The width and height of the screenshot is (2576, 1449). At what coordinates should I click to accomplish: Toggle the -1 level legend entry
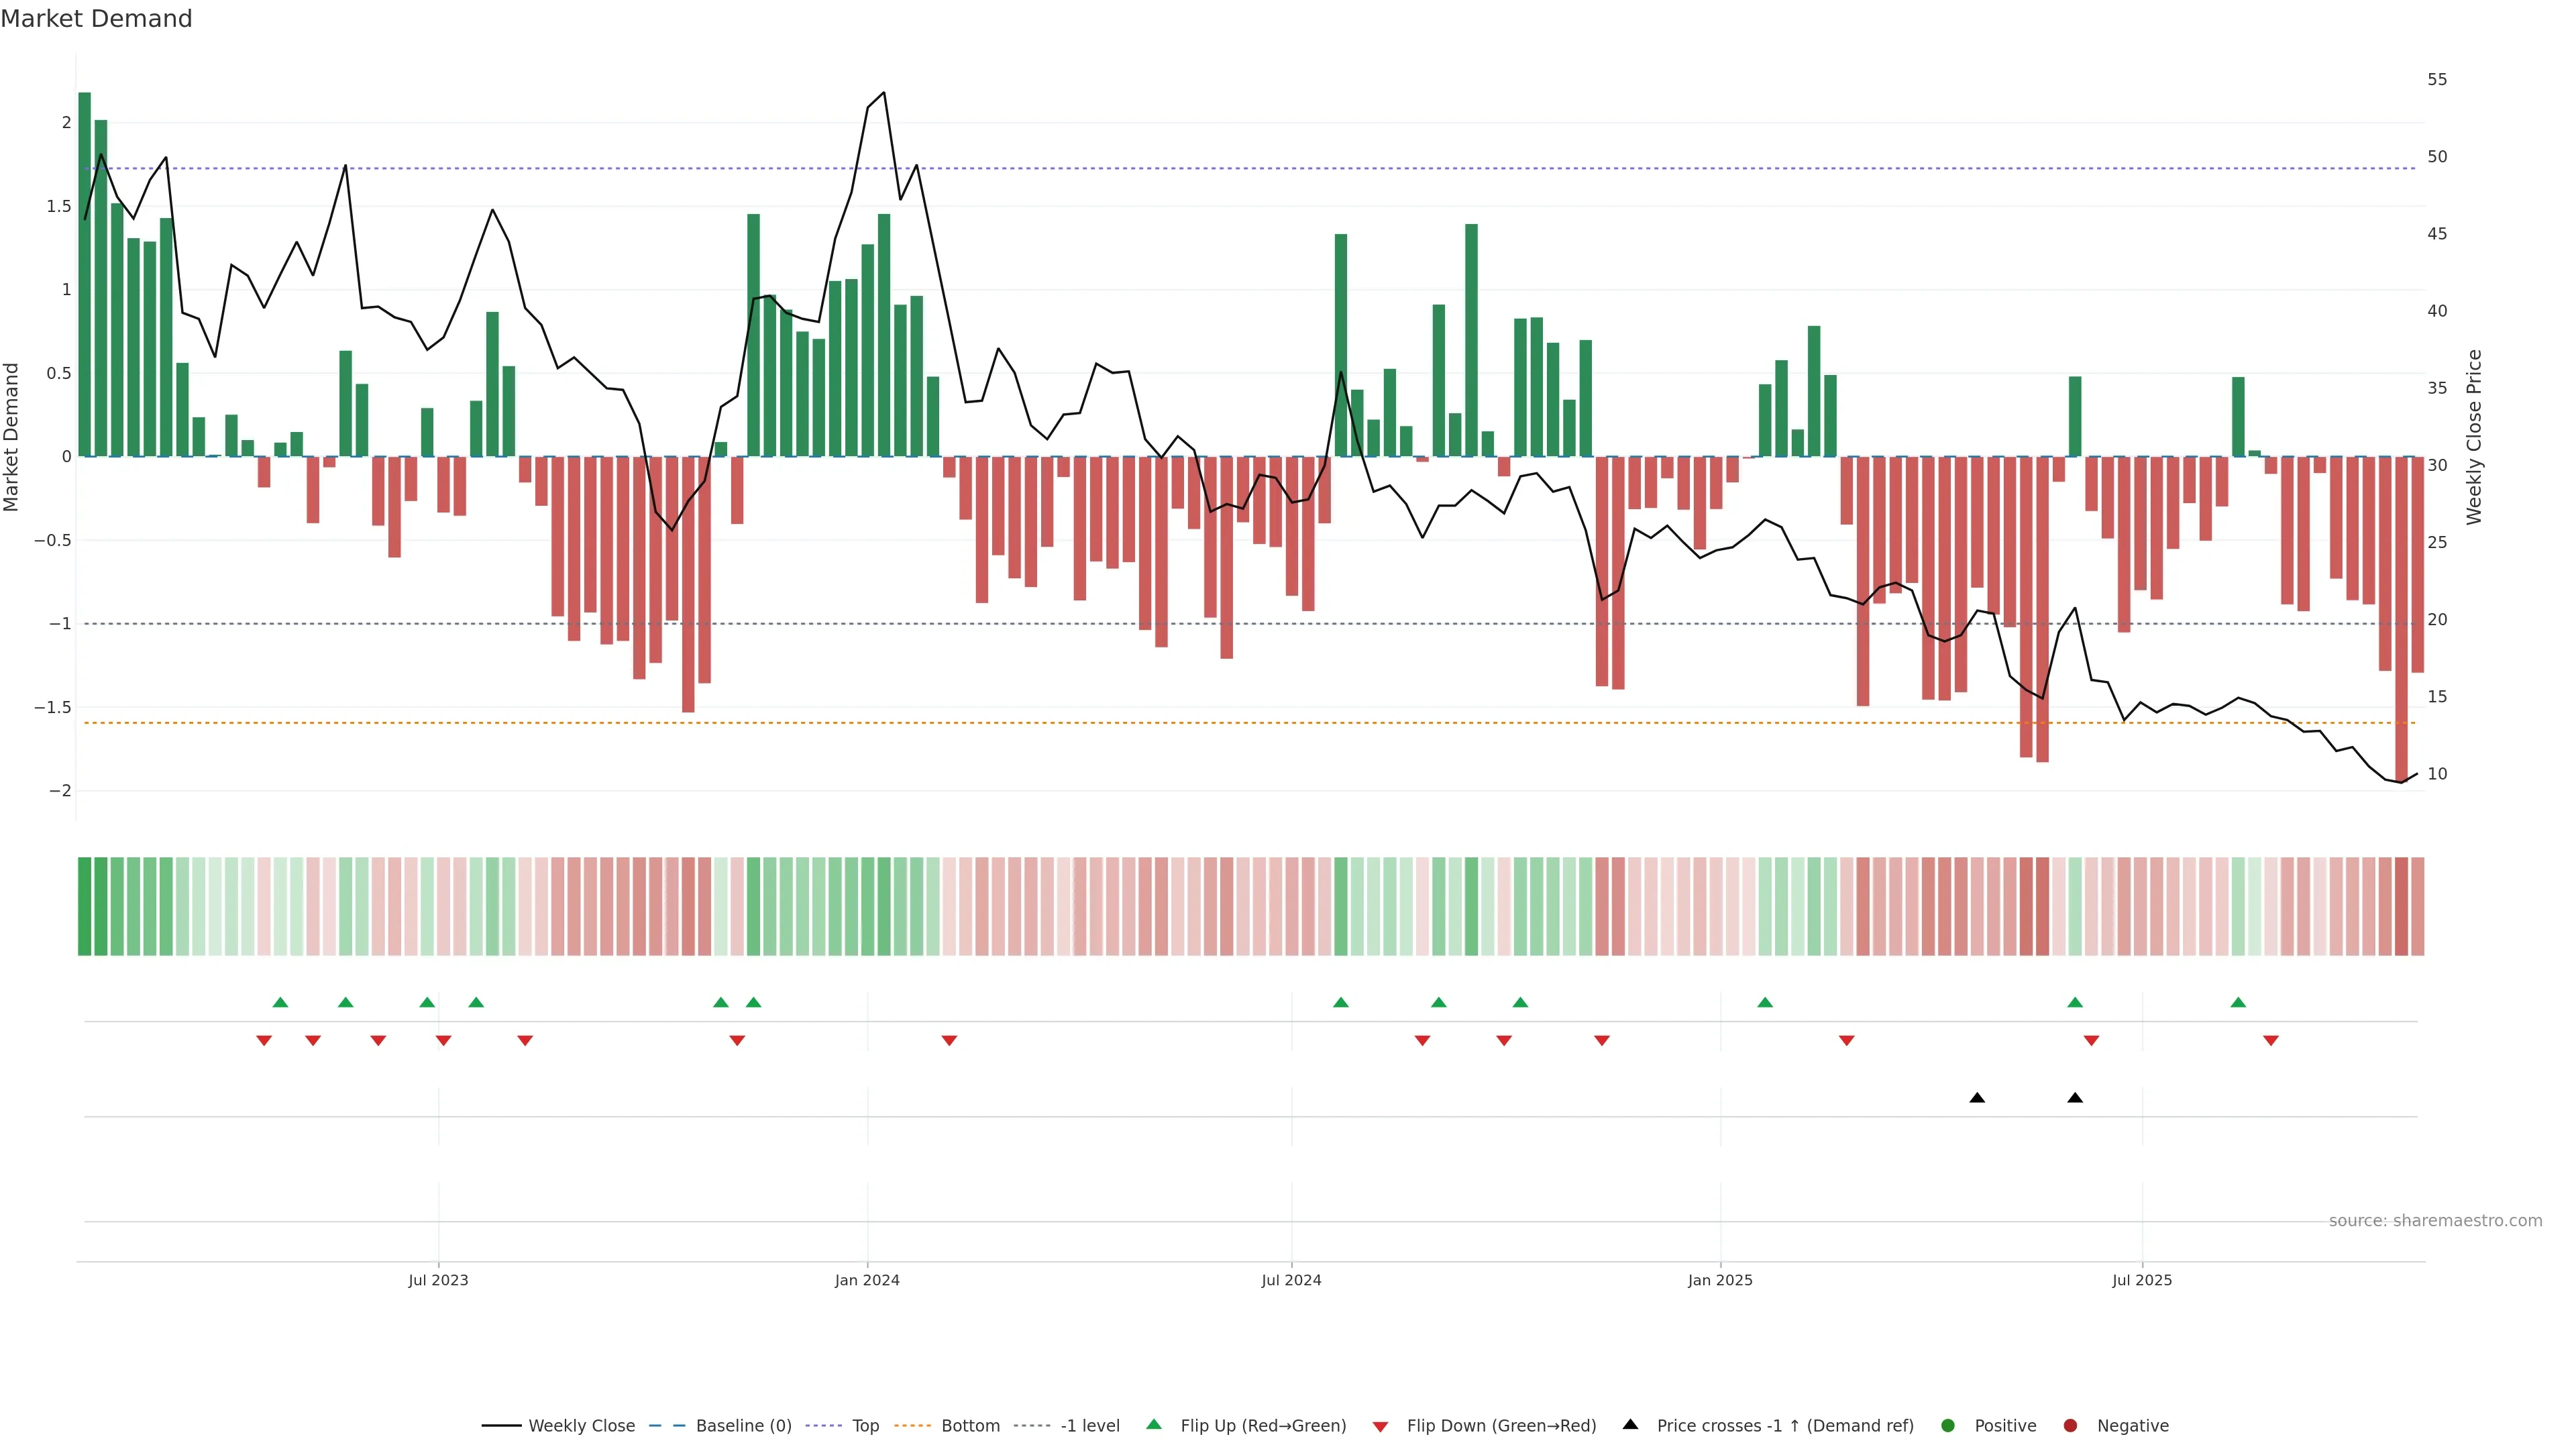(1089, 1425)
